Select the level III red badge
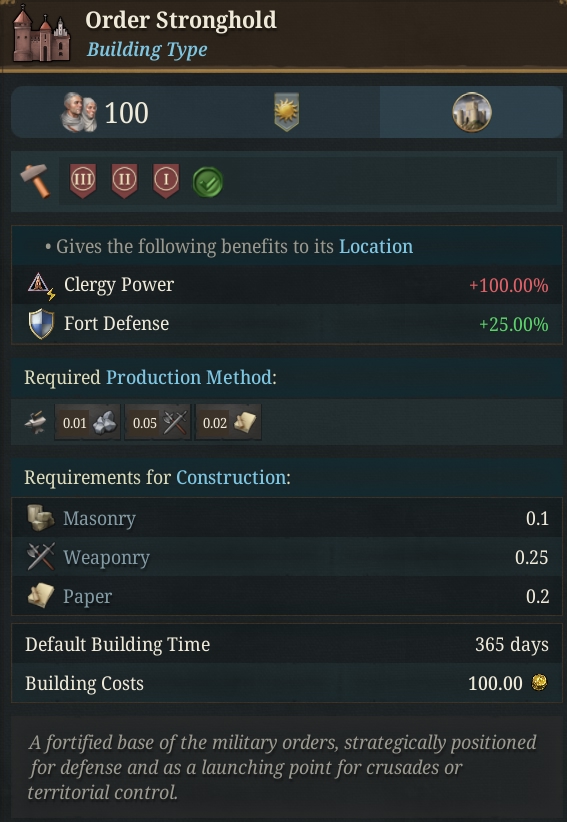The image size is (567, 822). coord(83,181)
